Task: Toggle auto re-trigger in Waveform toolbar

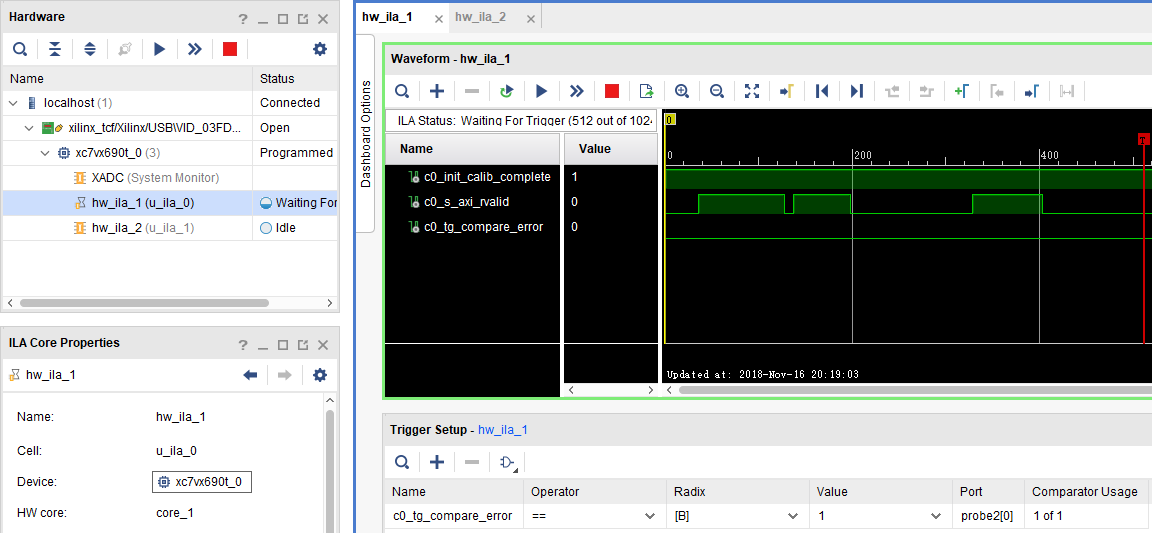Action: point(506,91)
